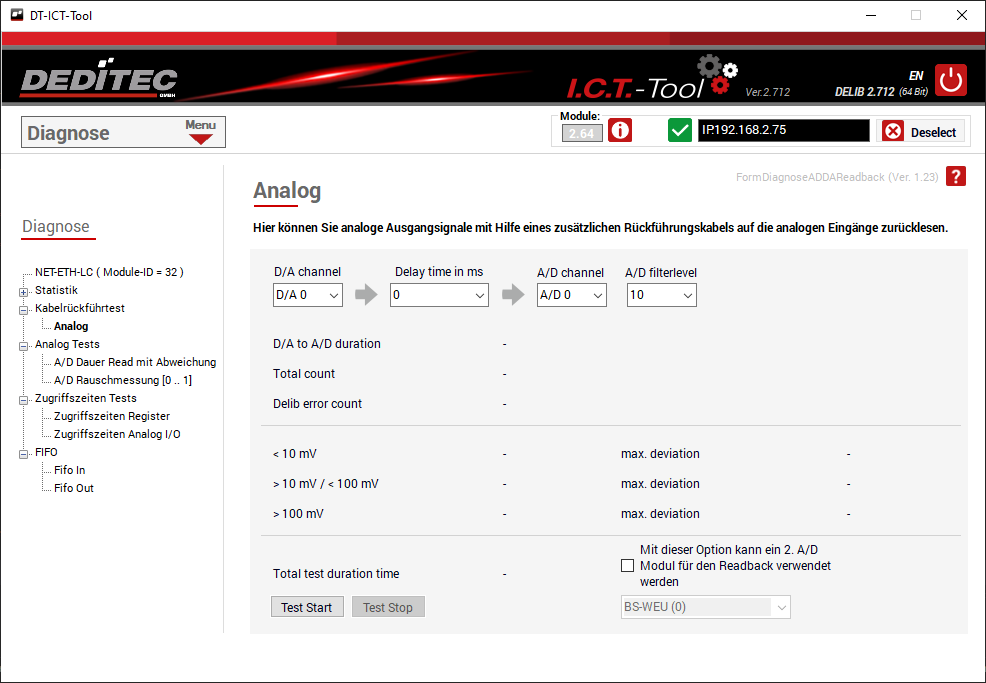Click the green connection checkmark icon

[680, 131]
